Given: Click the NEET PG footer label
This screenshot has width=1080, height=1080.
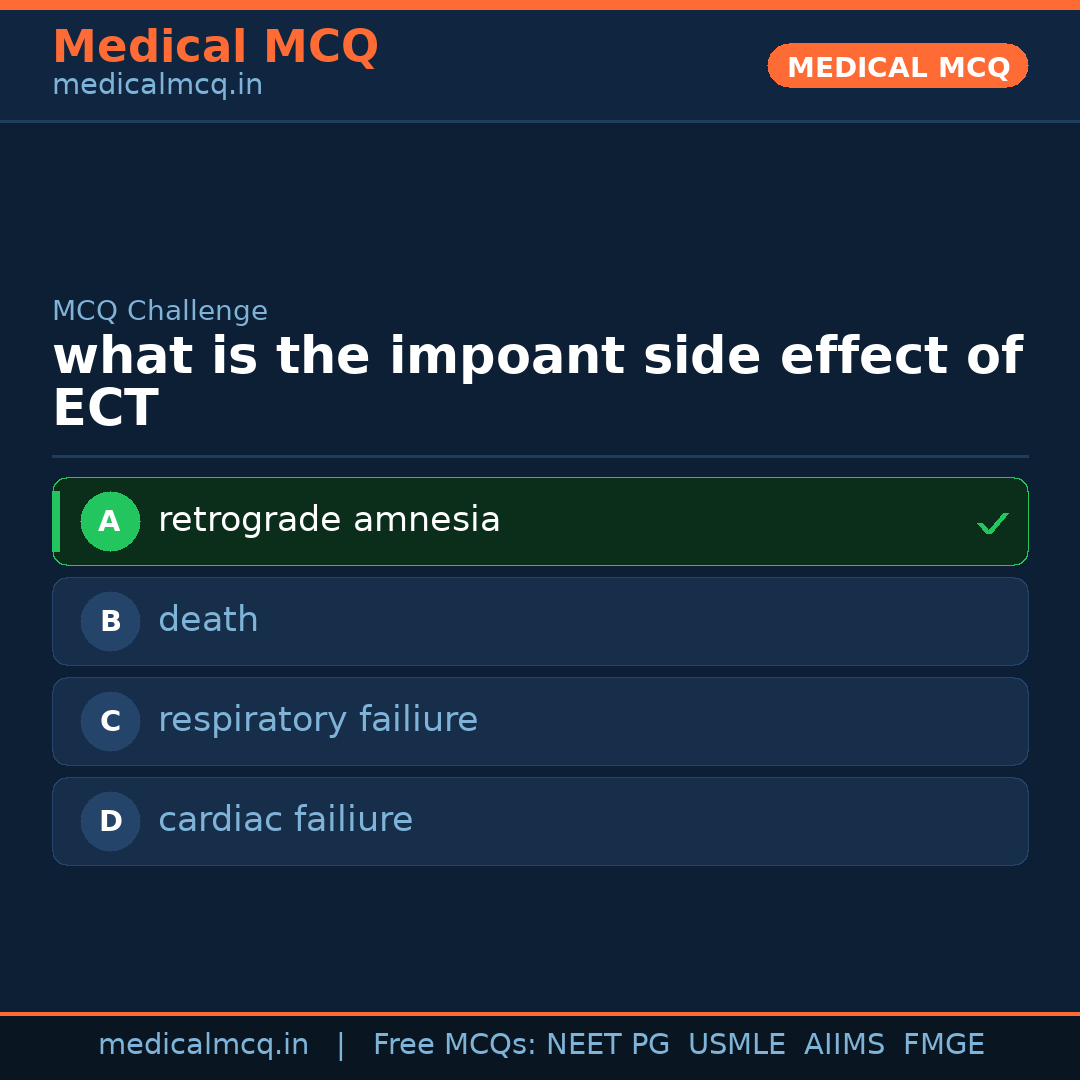Looking at the screenshot, I should click(607, 1043).
